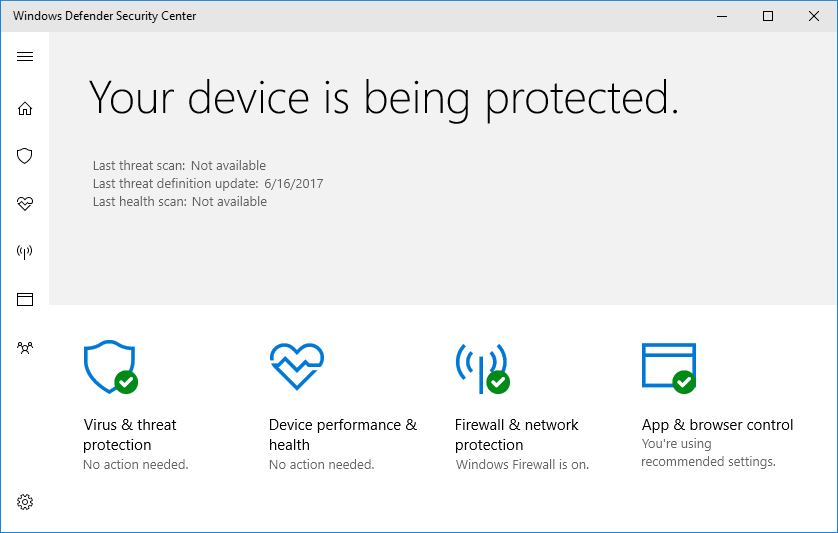
Task: Click the large heart health tile icon
Action: (297, 366)
